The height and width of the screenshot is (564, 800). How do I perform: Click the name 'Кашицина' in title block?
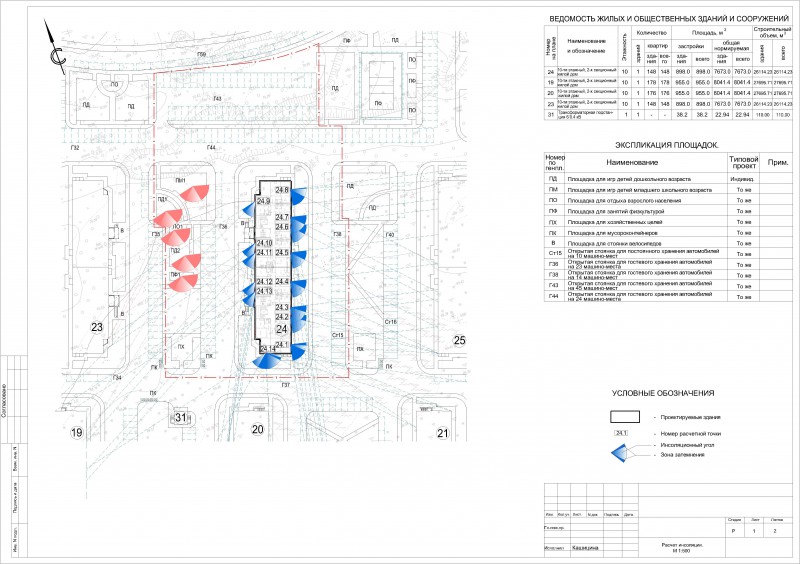(585, 548)
